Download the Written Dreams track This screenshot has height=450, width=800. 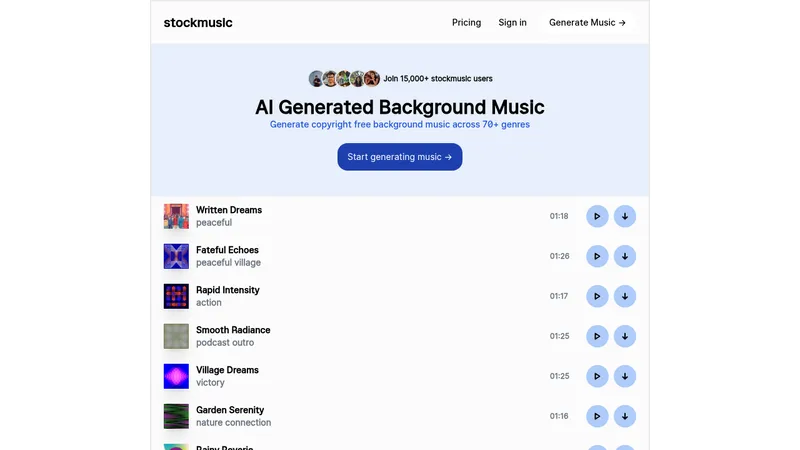[624, 216]
